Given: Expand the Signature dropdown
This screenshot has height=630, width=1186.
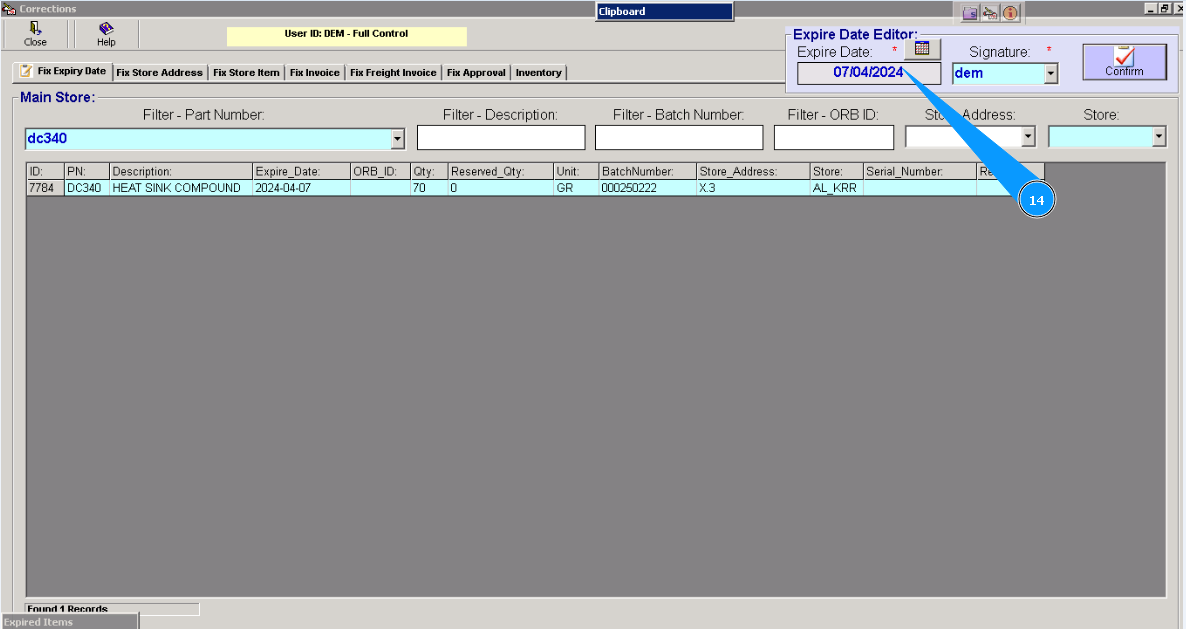Looking at the screenshot, I should pos(1051,73).
